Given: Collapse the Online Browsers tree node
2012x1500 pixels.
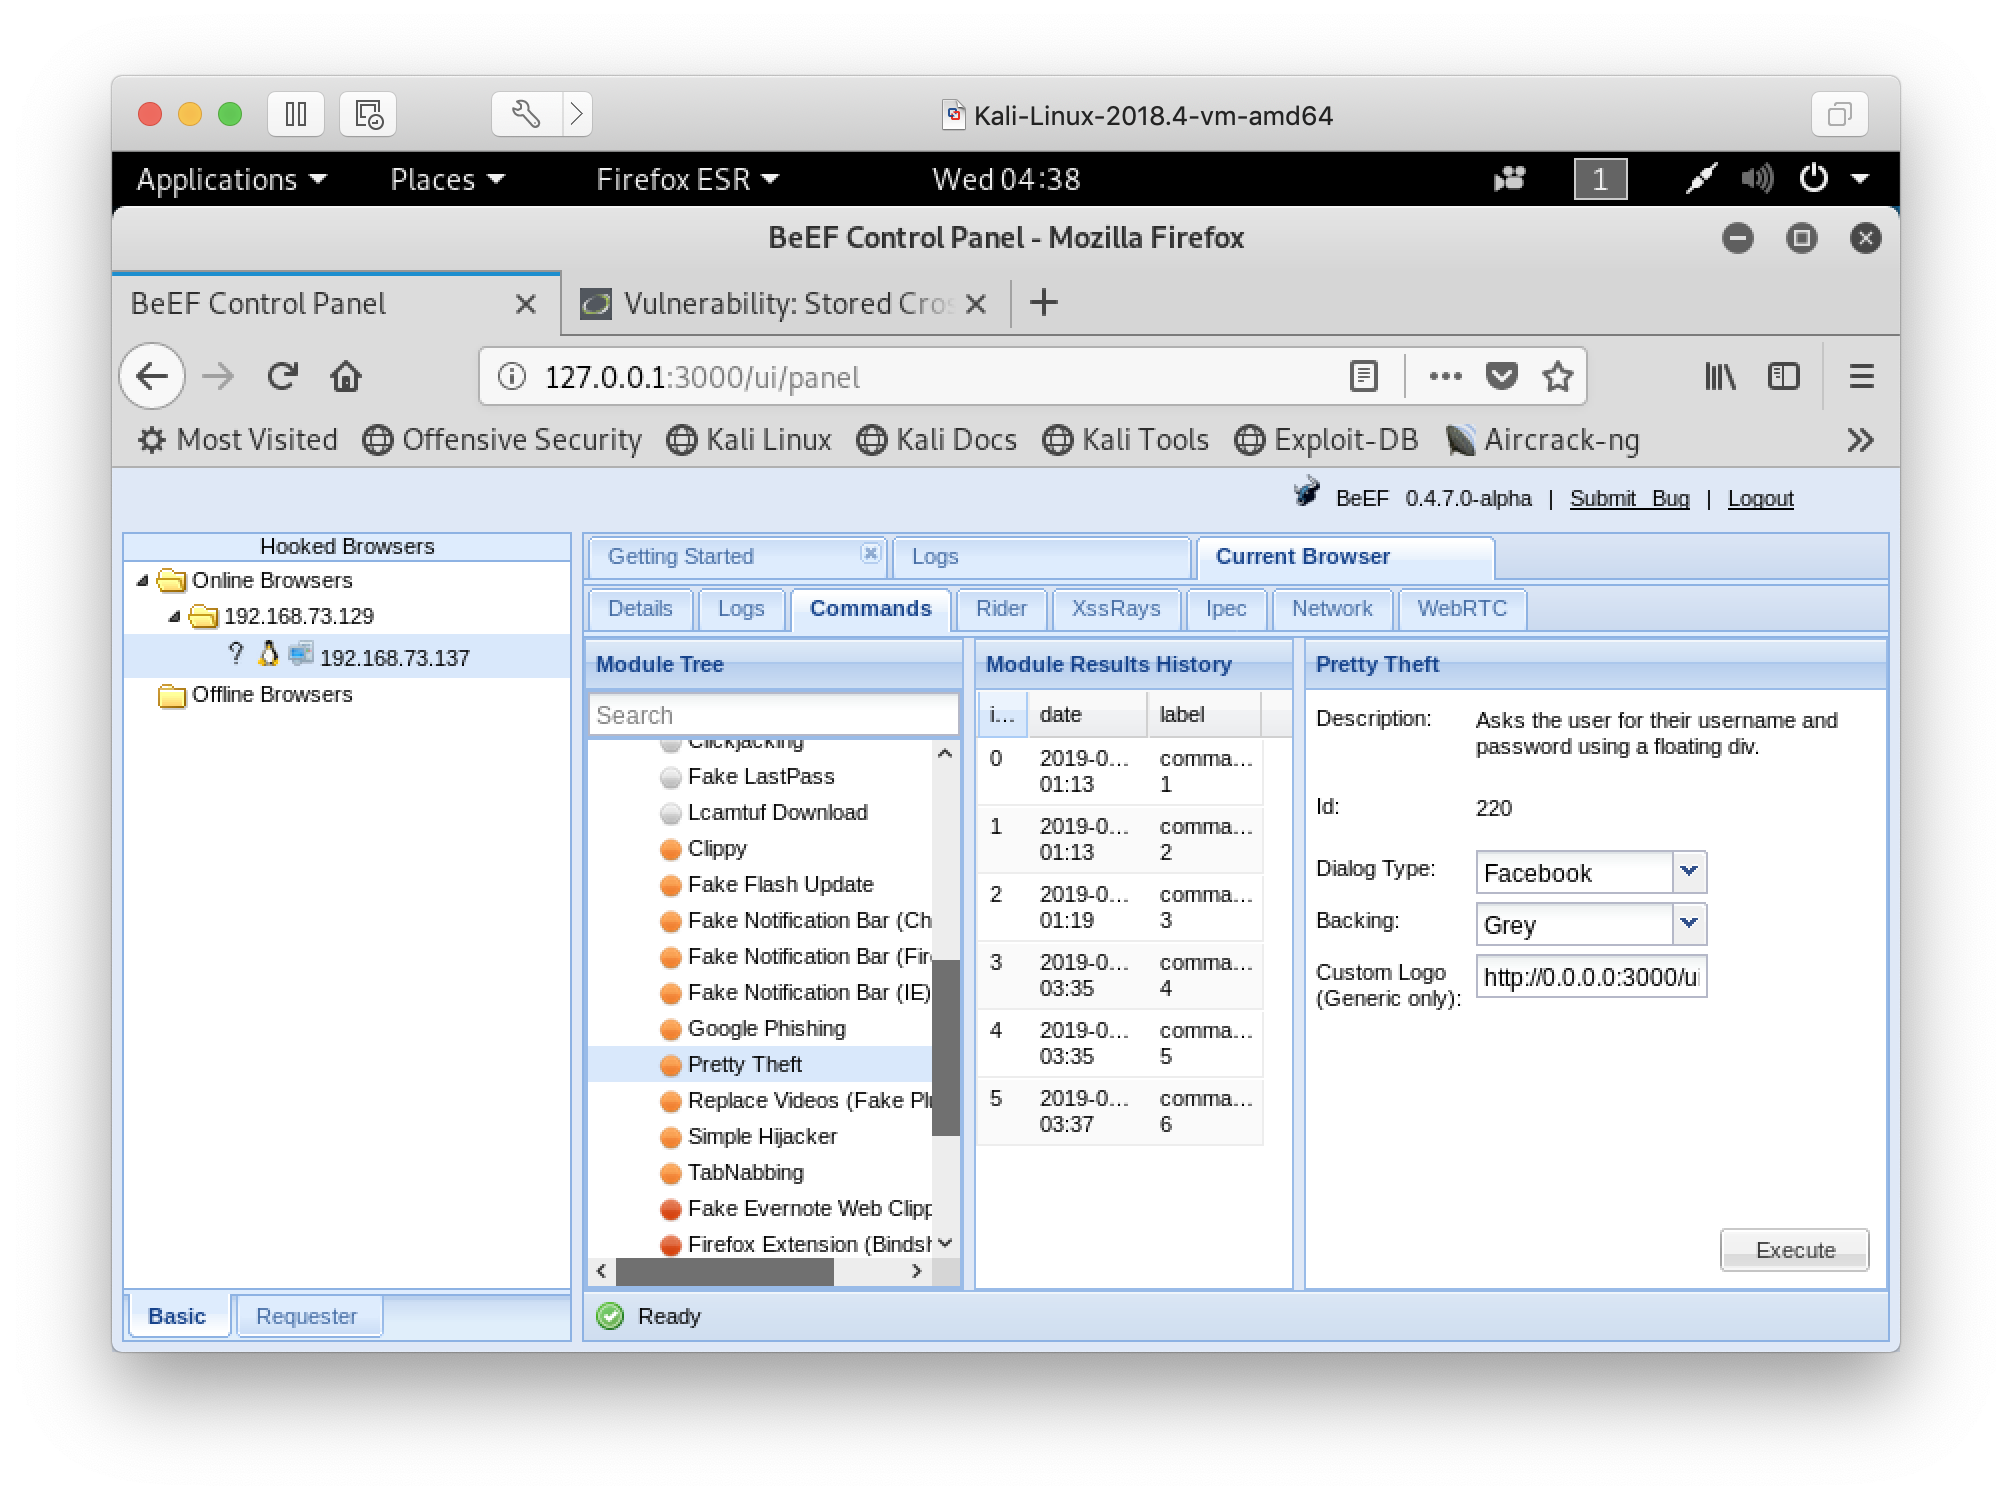Looking at the screenshot, I should click(143, 581).
